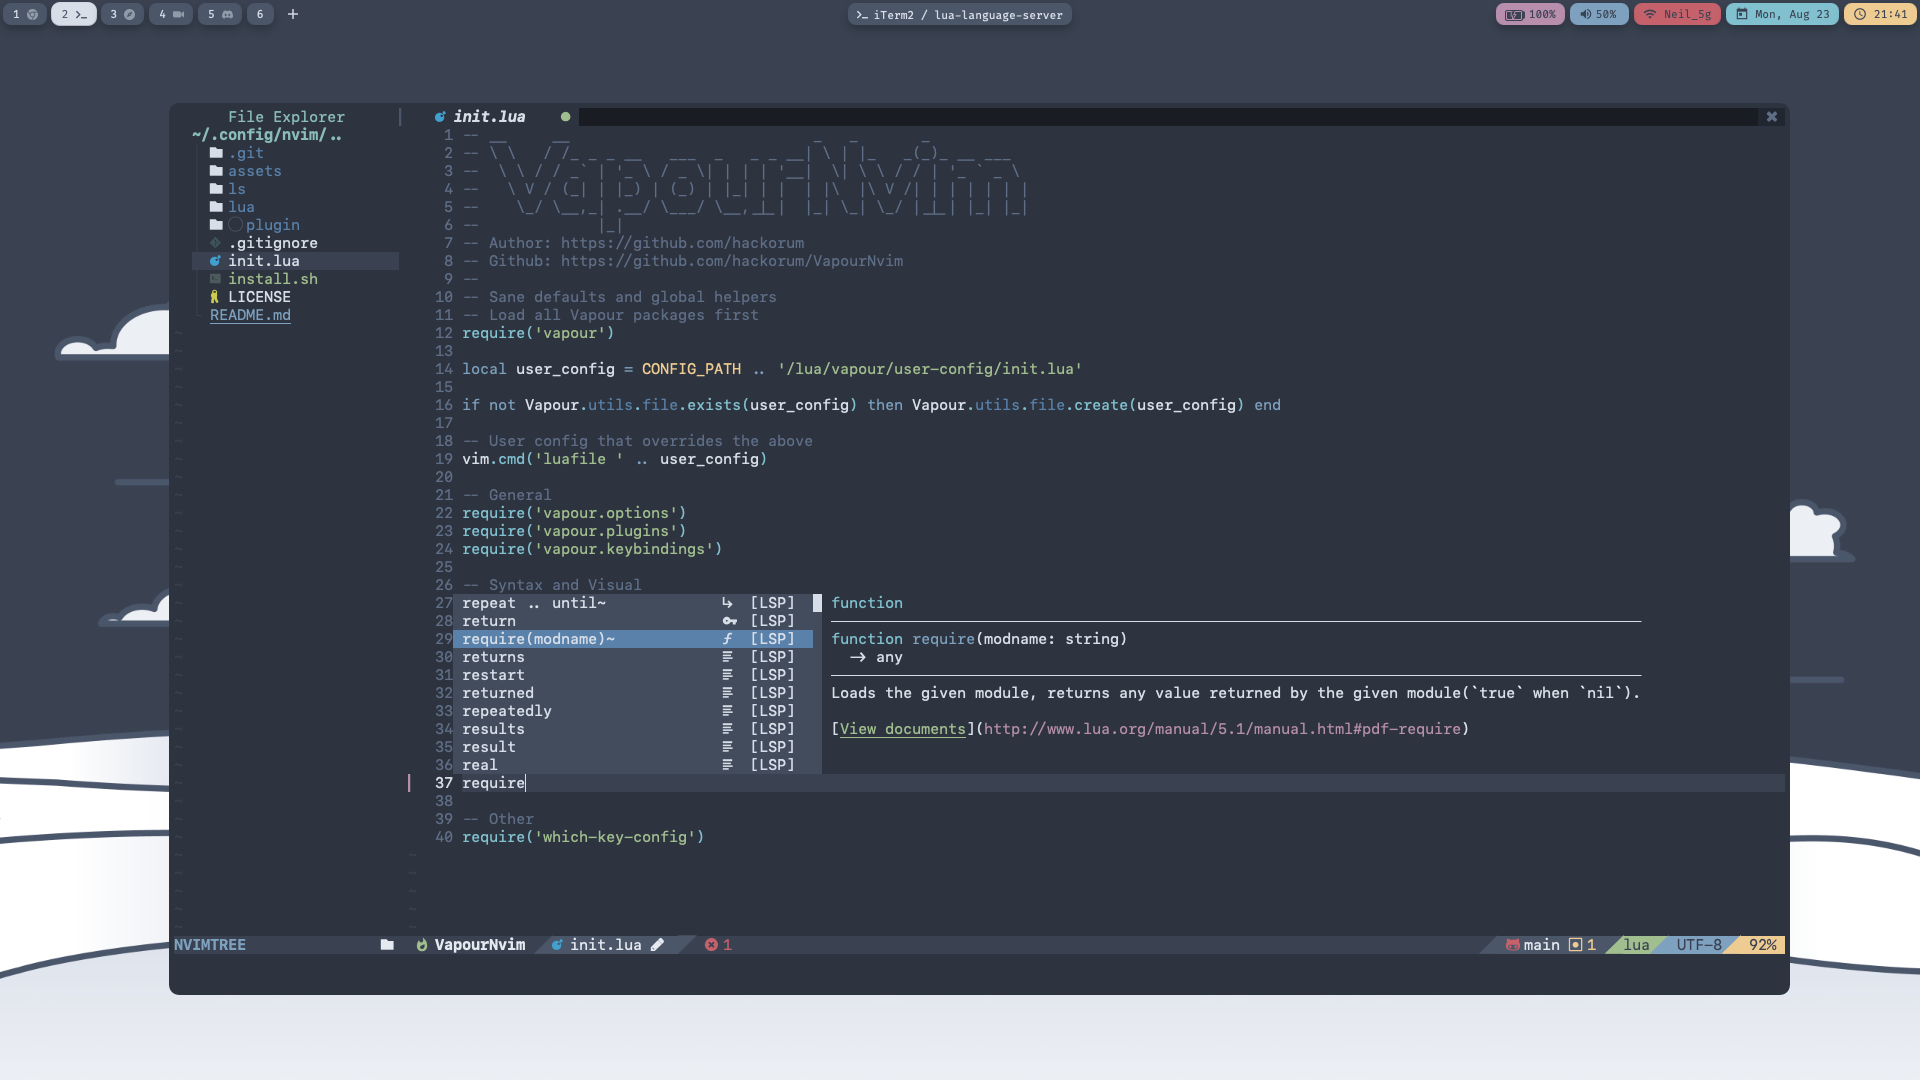Click the battery 100% indicator
This screenshot has width=1920, height=1080.
click(x=1530, y=15)
